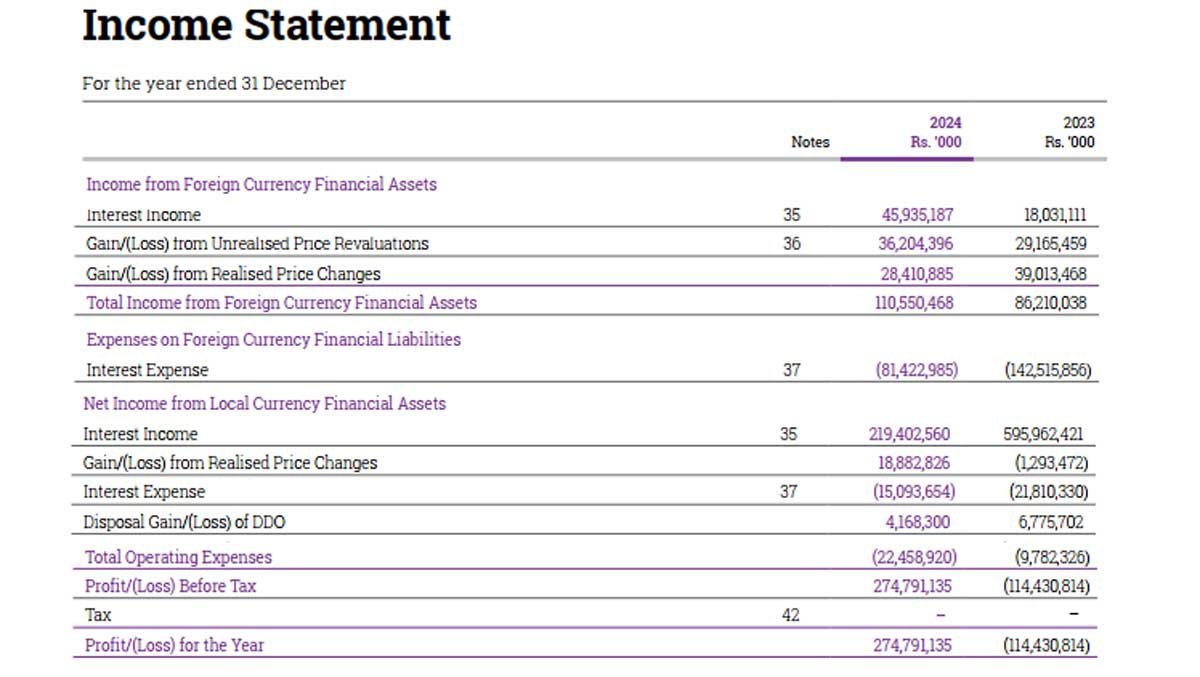The width and height of the screenshot is (1200, 677).
Task: Select the Profit/(Loss) for the Year label
Action: tap(175, 645)
